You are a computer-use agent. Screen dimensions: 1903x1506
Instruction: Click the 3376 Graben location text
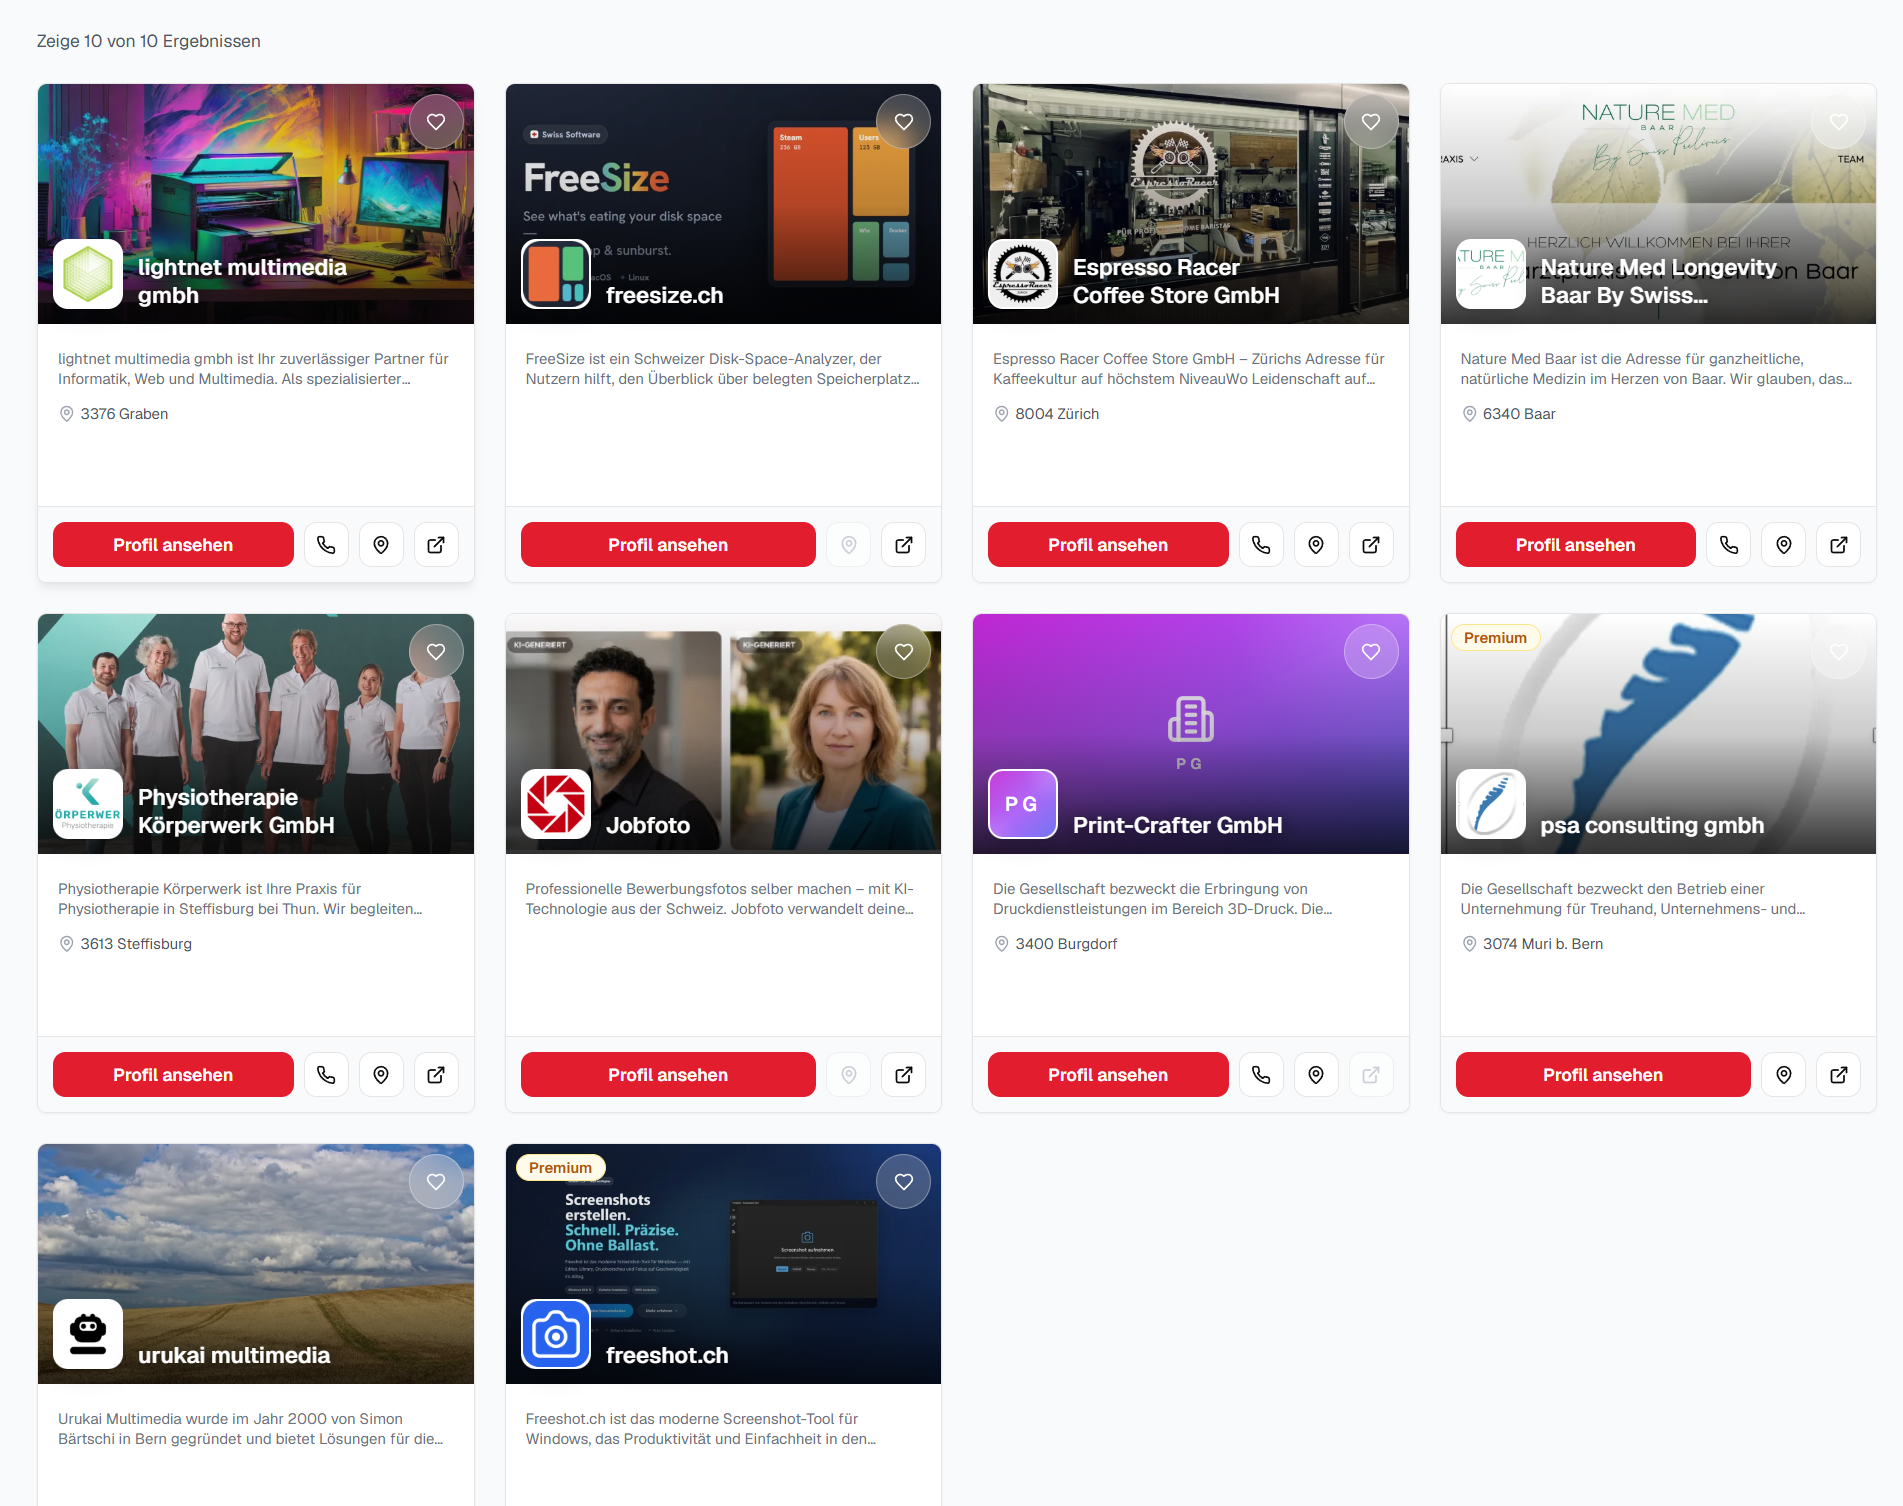point(124,414)
